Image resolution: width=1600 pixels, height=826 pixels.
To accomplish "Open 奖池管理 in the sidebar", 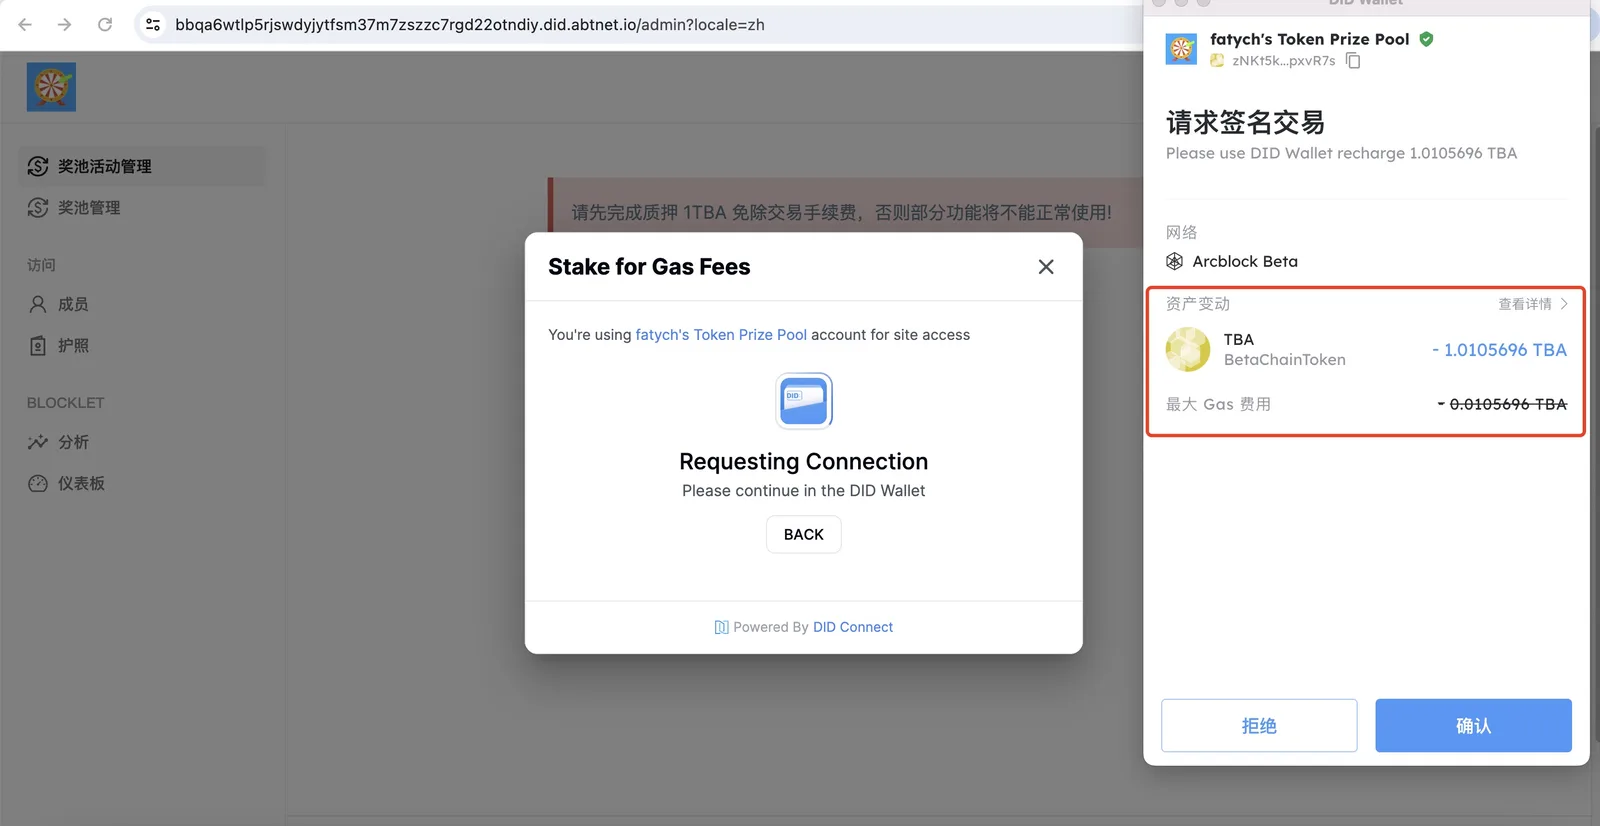I will [x=142, y=207].
